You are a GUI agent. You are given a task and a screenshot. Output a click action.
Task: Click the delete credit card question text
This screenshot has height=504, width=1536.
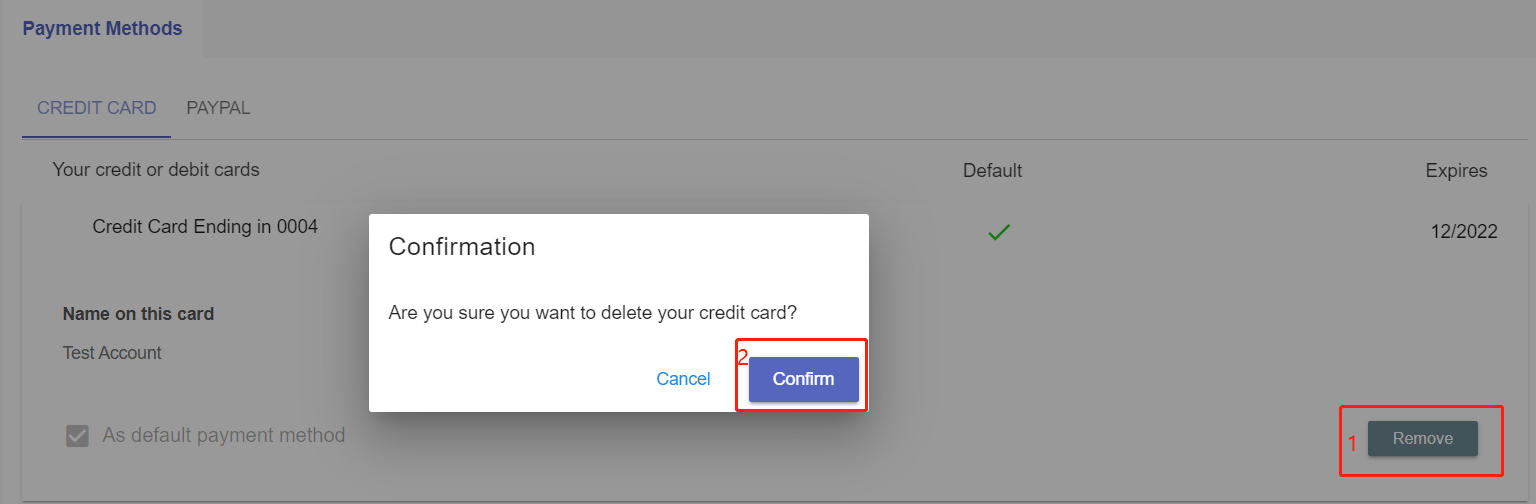pyautogui.click(x=592, y=313)
